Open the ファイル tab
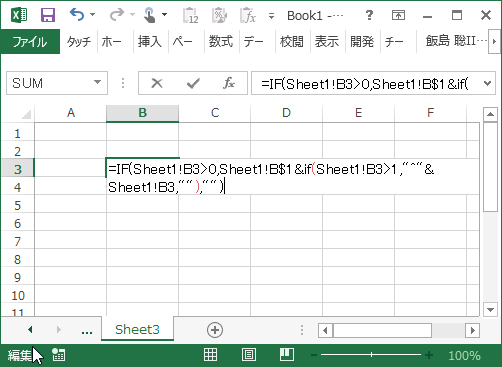Image resolution: width=502 pixels, height=367 pixels. pos(30,41)
